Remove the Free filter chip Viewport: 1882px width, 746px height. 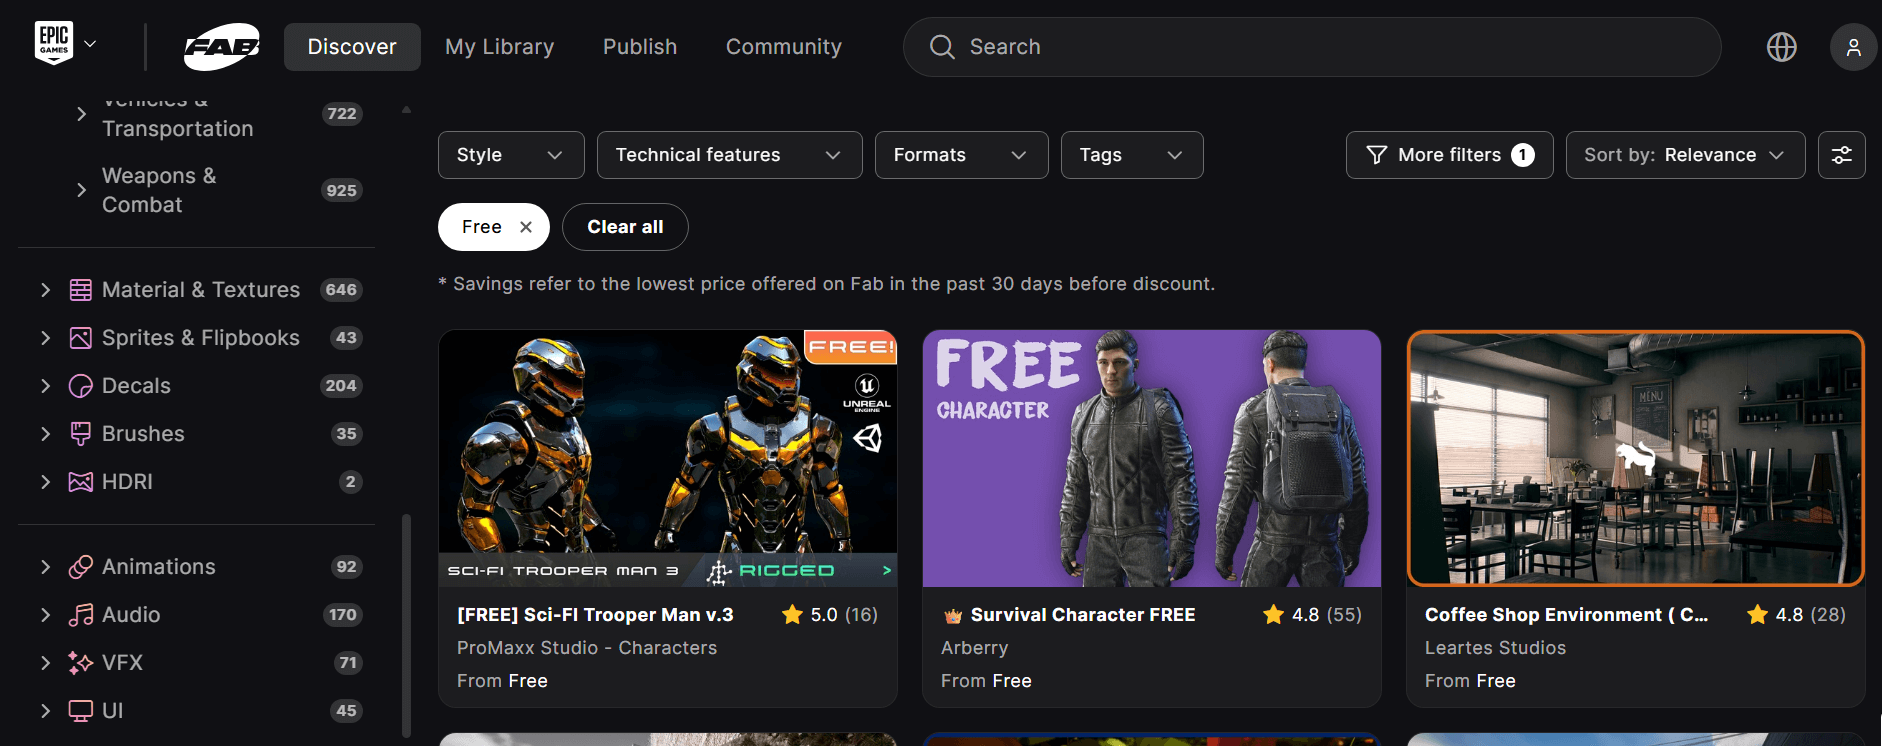pyautogui.click(x=526, y=227)
